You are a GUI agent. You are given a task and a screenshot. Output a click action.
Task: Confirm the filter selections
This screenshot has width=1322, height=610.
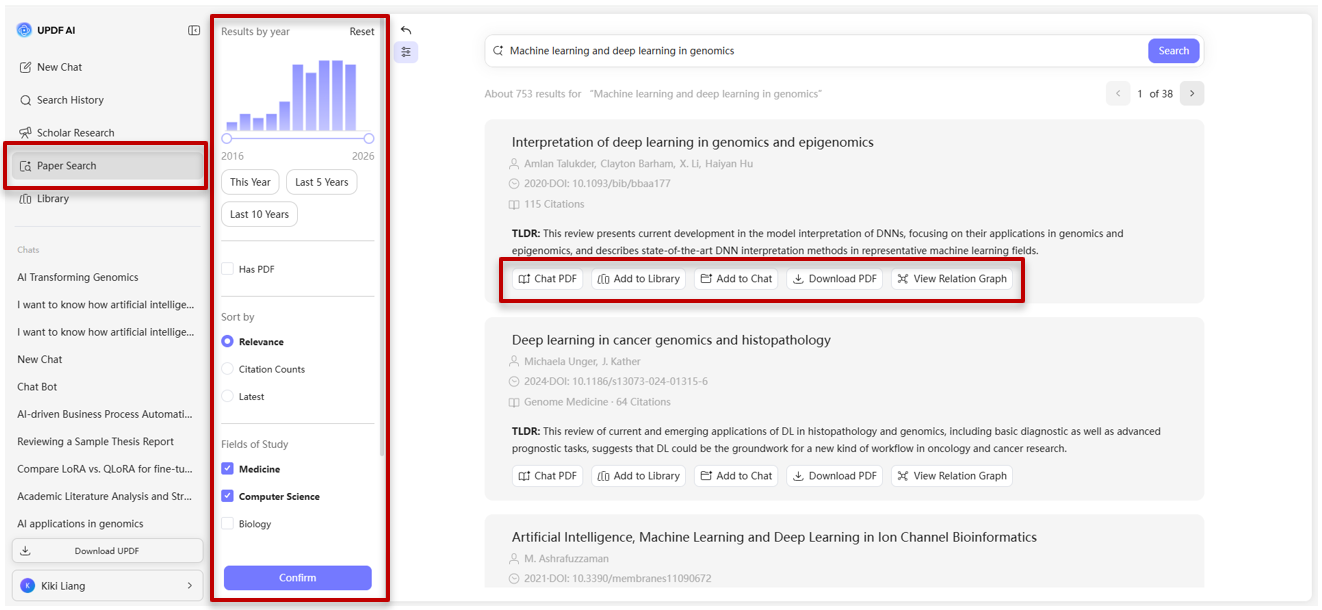[x=298, y=578]
